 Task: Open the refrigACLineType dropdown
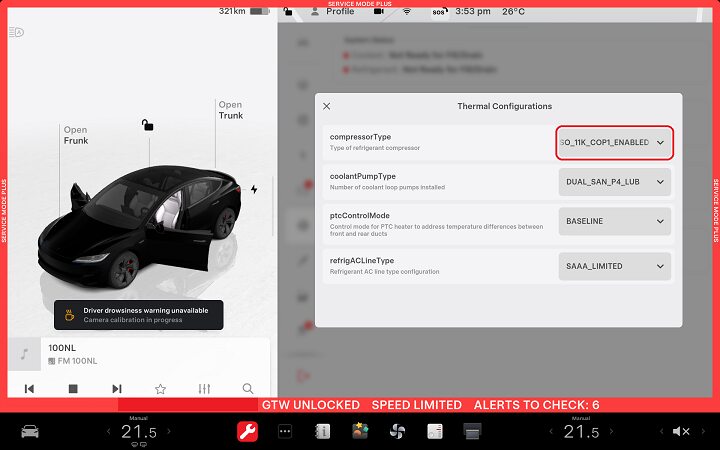tap(615, 266)
